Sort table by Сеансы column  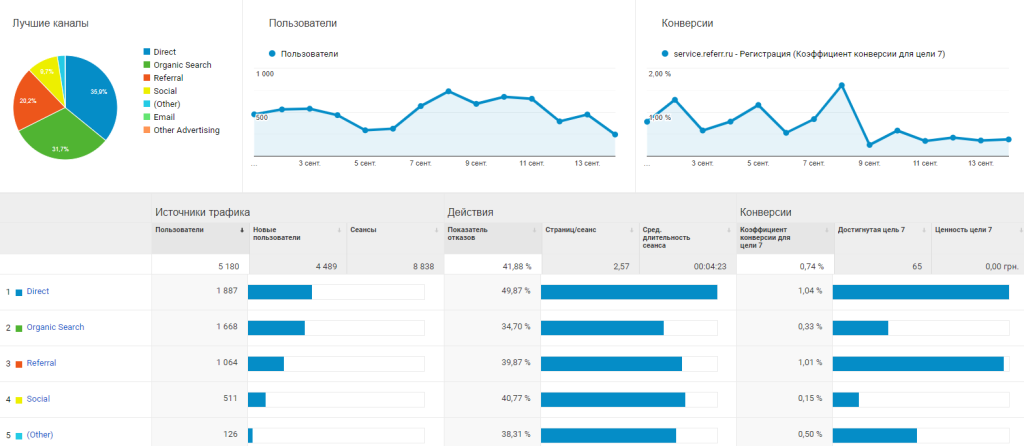[363, 230]
